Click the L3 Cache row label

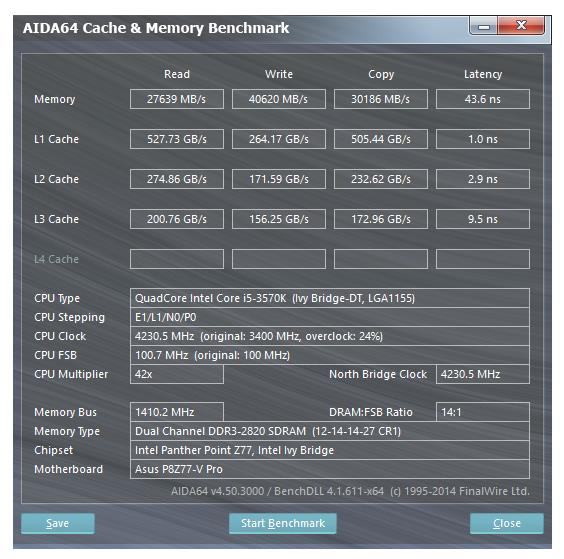click(x=56, y=219)
